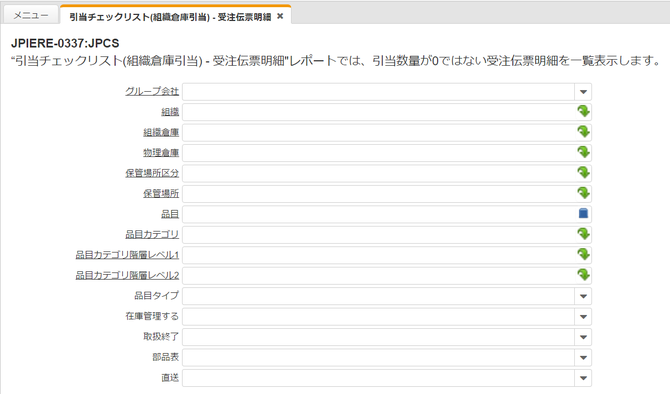Click the 組織 label link
Viewport: 670px width, 394px height.
(170, 112)
